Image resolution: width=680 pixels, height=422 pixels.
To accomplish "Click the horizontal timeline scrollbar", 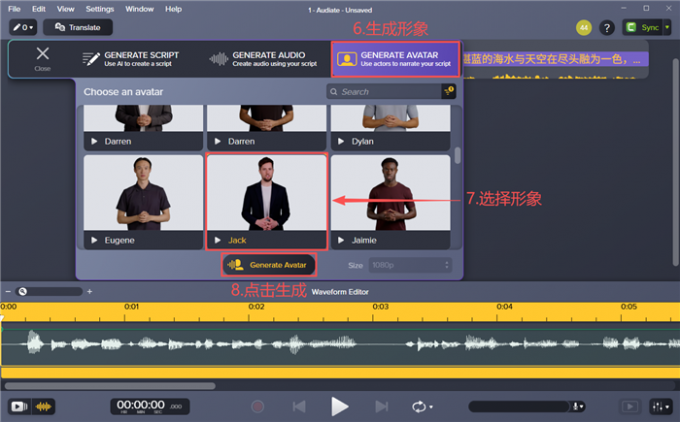I will pyautogui.click(x=110, y=386).
